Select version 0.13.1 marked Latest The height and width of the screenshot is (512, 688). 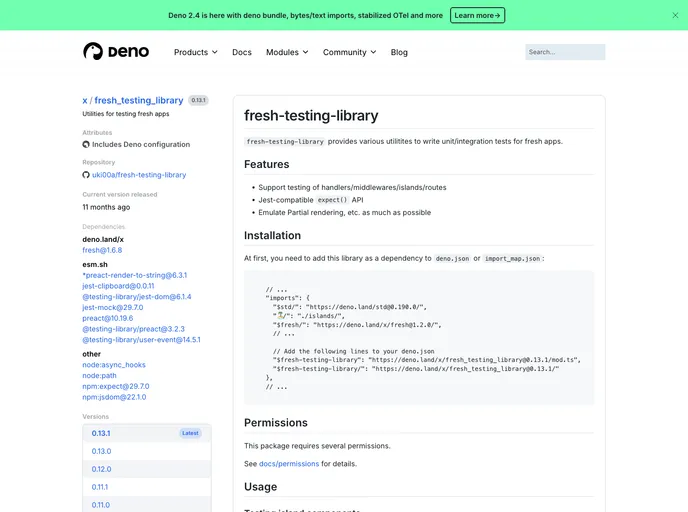(147, 433)
